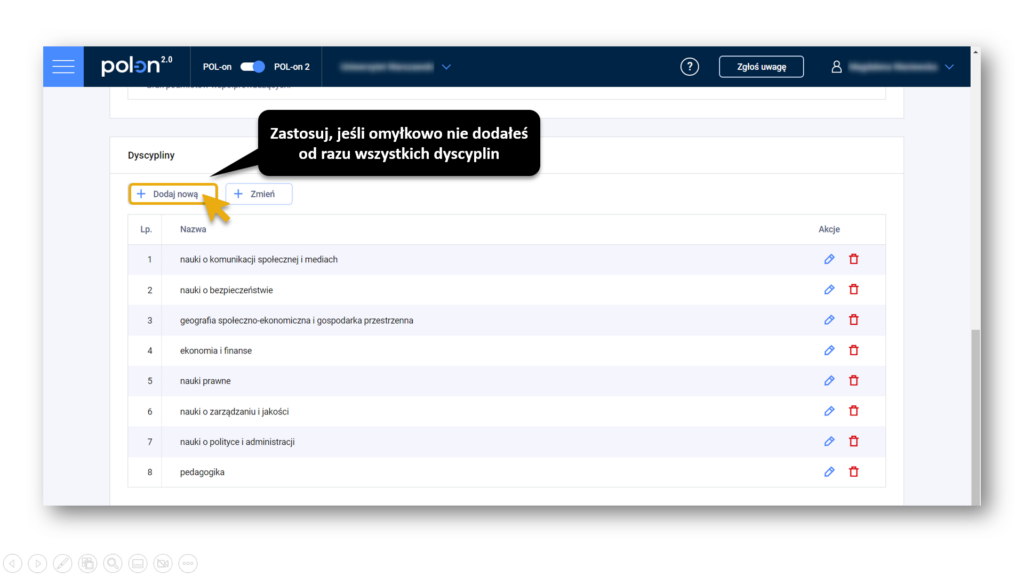The width and height of the screenshot is (1024, 576).
Task: Toggle slideshow subtitles icon
Action: (x=138, y=563)
